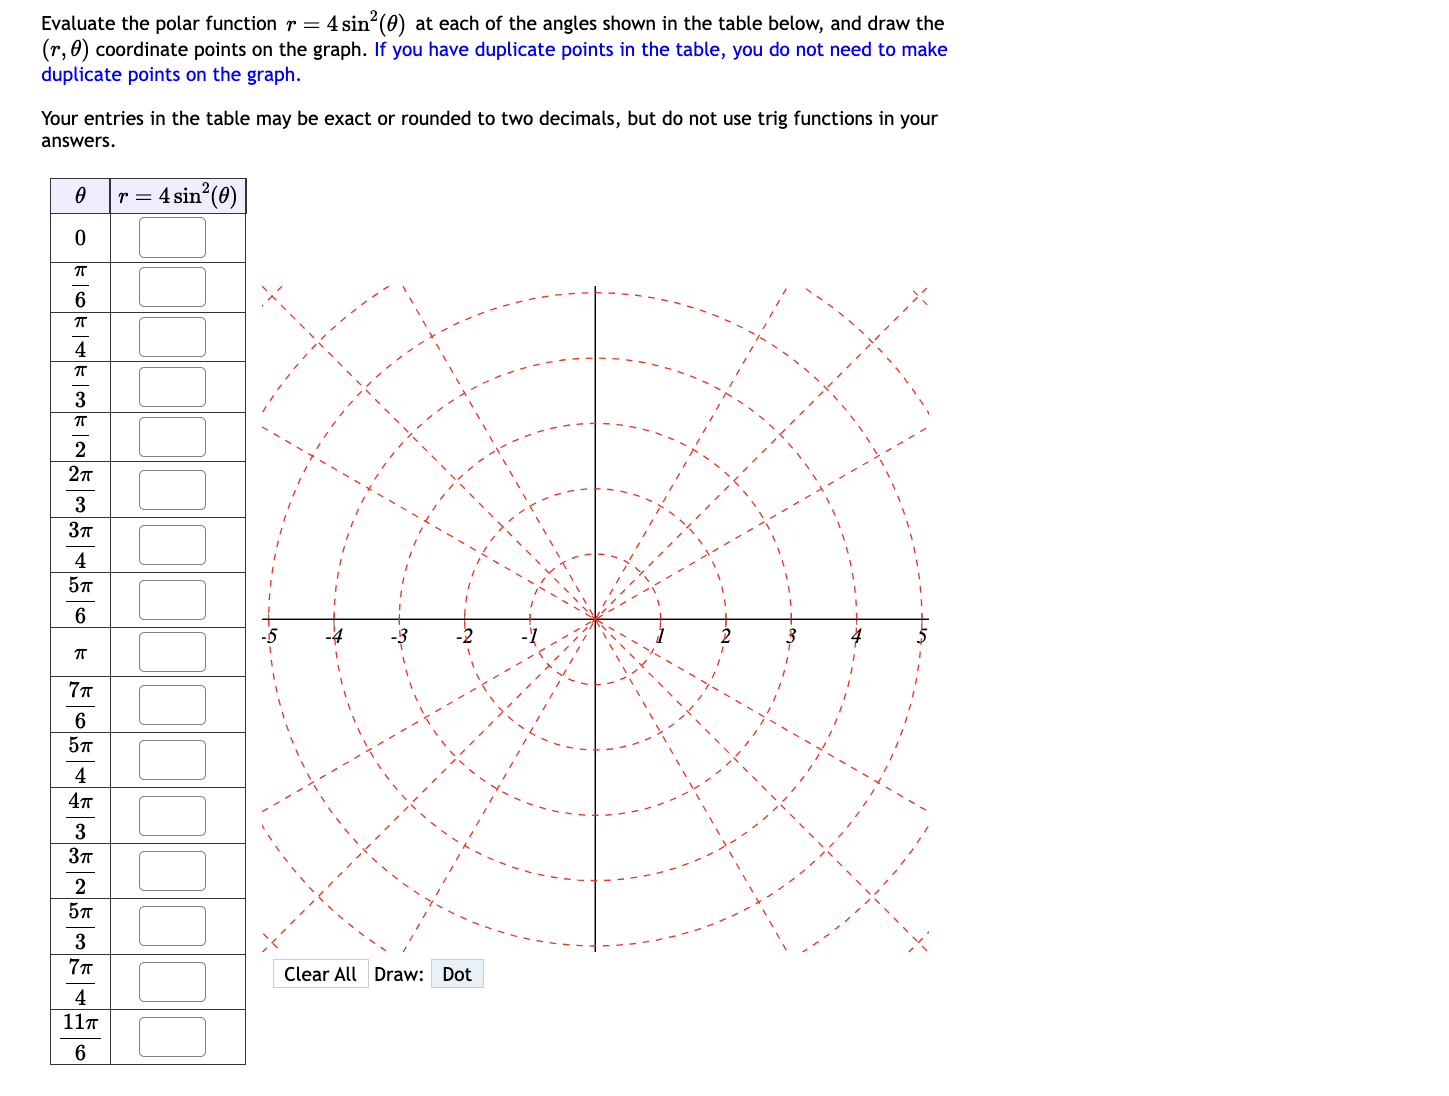Click the input field for θ = π/3

171,386
